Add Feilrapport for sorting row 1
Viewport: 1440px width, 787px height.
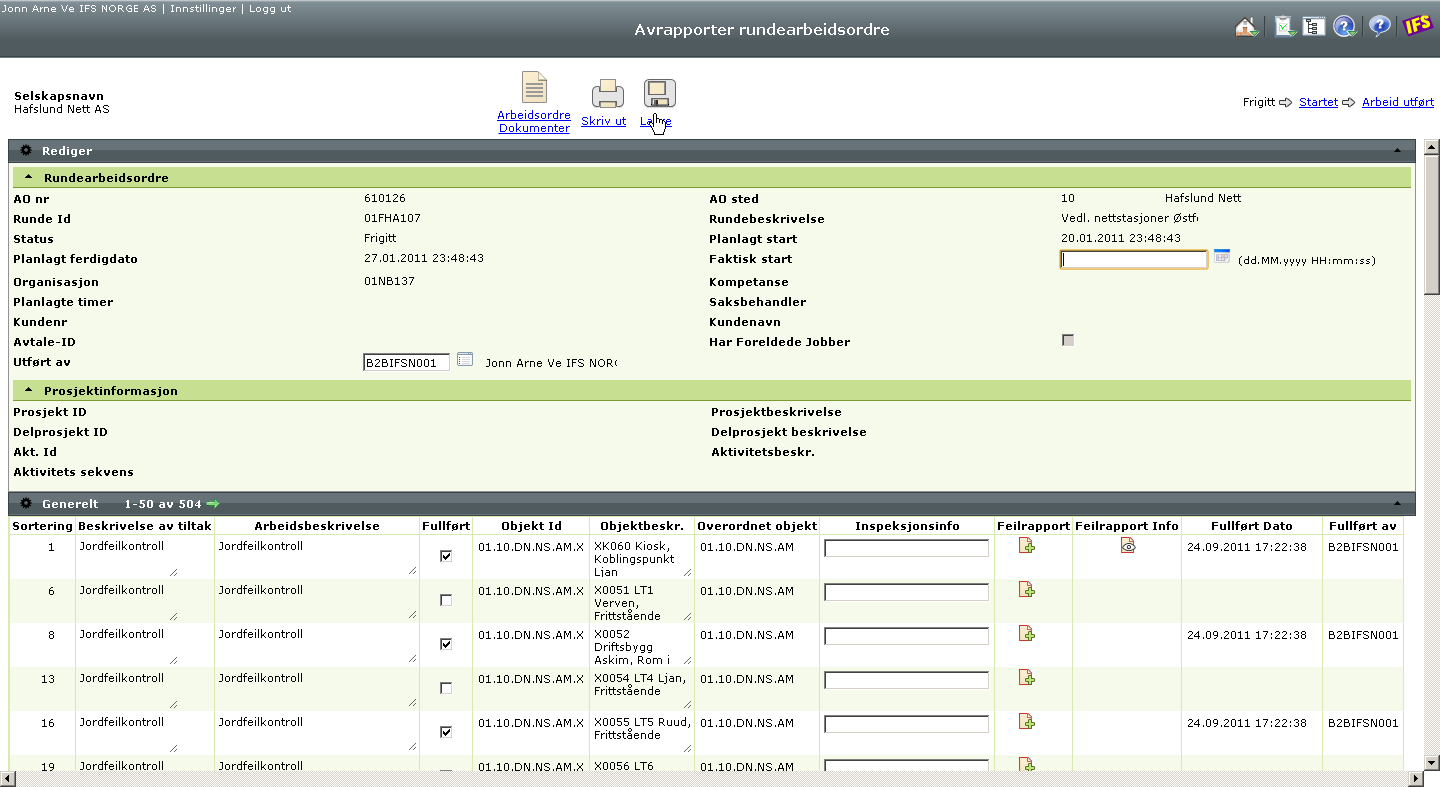coord(1026,545)
